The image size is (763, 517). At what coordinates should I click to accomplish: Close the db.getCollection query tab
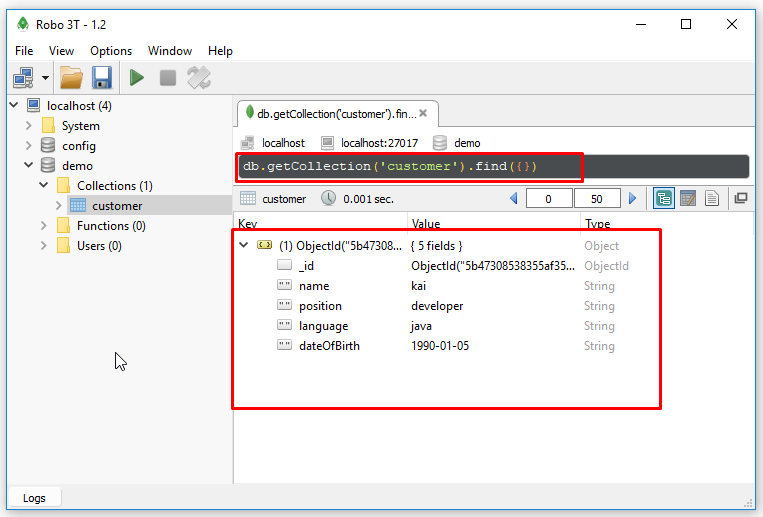[x=423, y=113]
